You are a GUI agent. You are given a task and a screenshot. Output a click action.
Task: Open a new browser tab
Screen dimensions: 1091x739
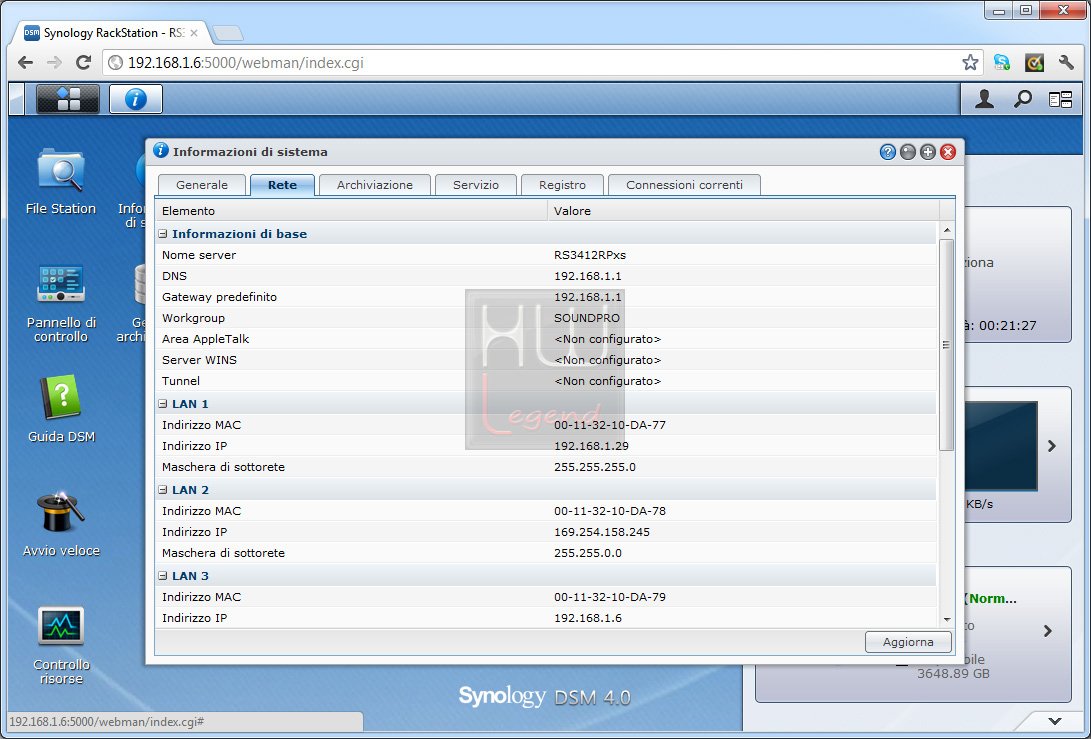pos(227,33)
